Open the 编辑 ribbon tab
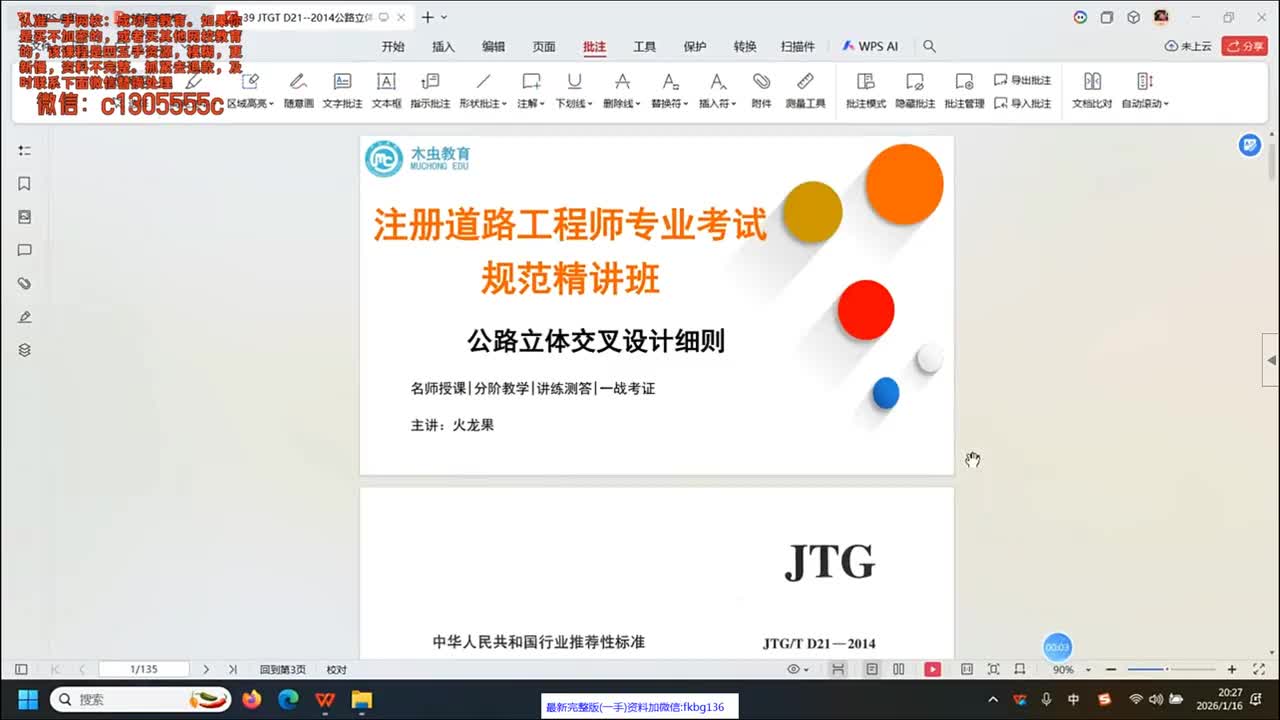The height and width of the screenshot is (720, 1280). point(493,46)
